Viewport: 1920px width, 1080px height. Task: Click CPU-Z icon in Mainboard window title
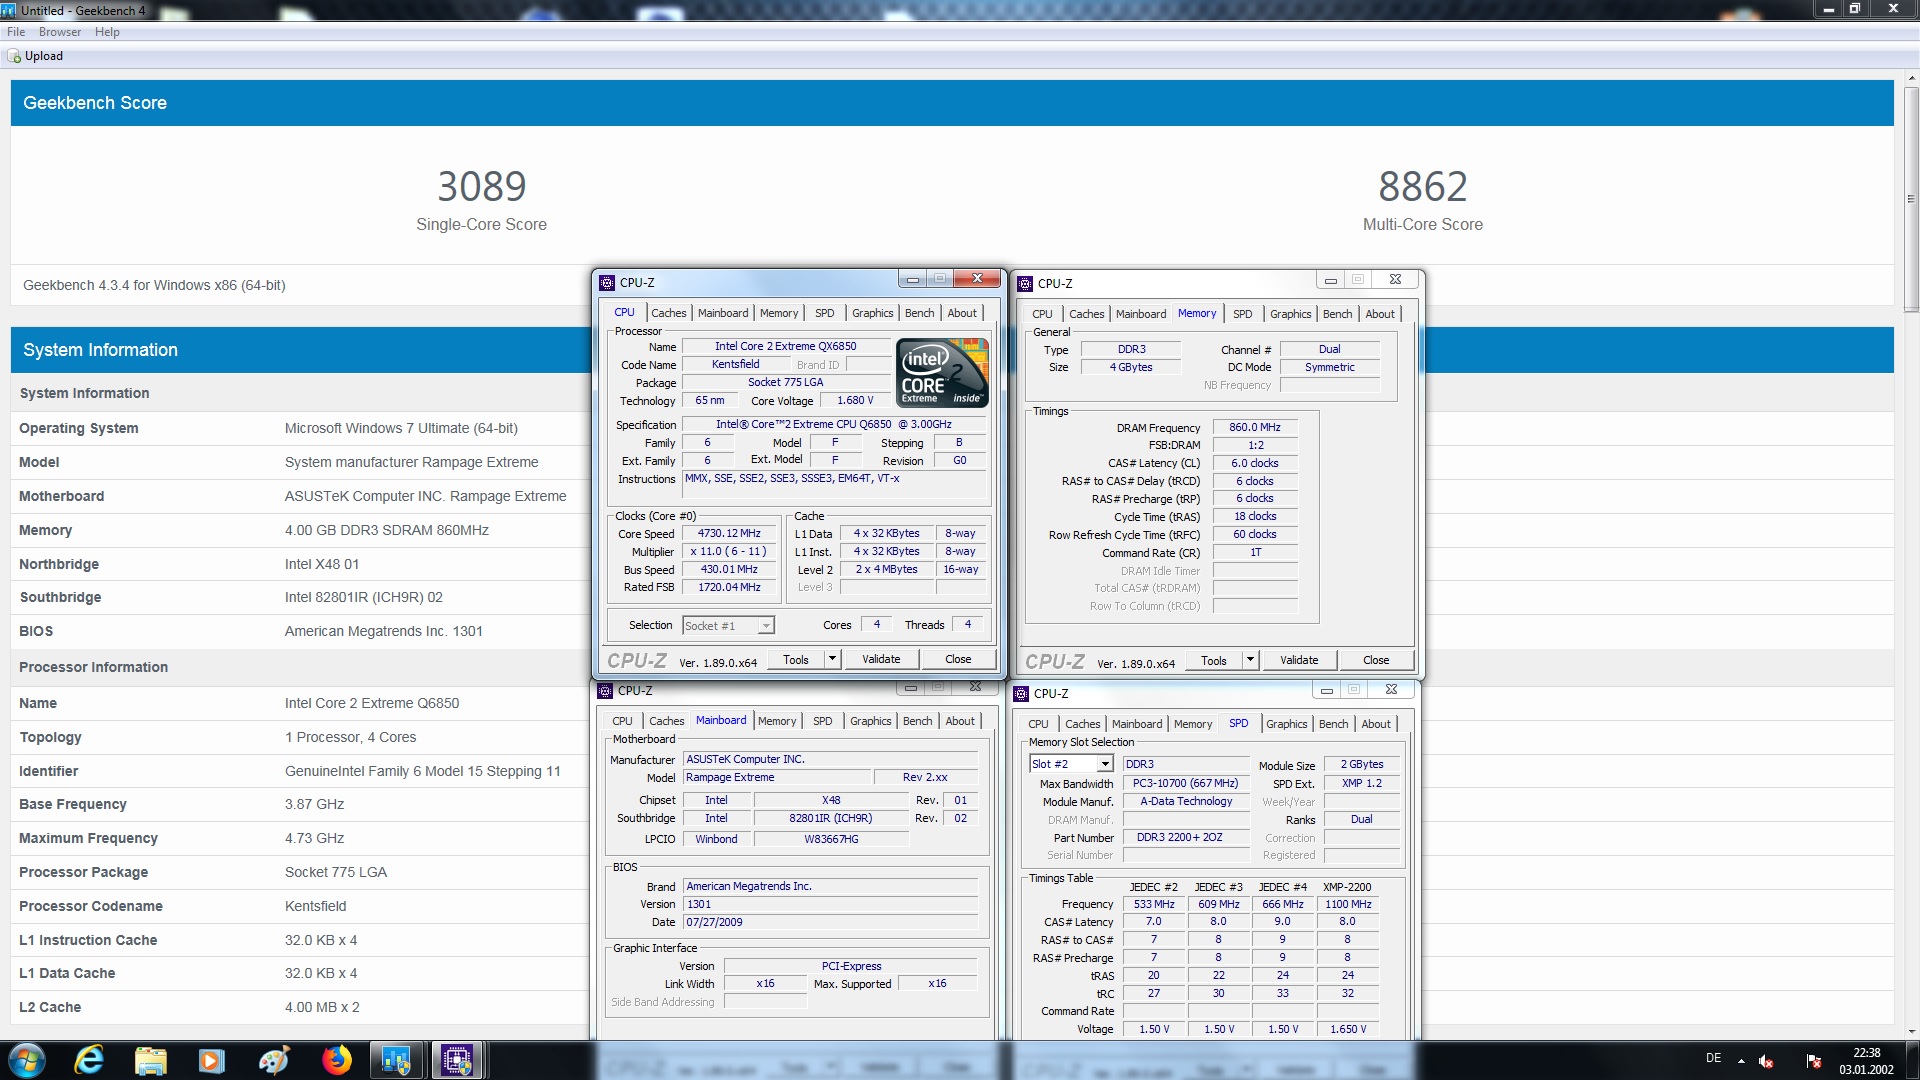605,691
